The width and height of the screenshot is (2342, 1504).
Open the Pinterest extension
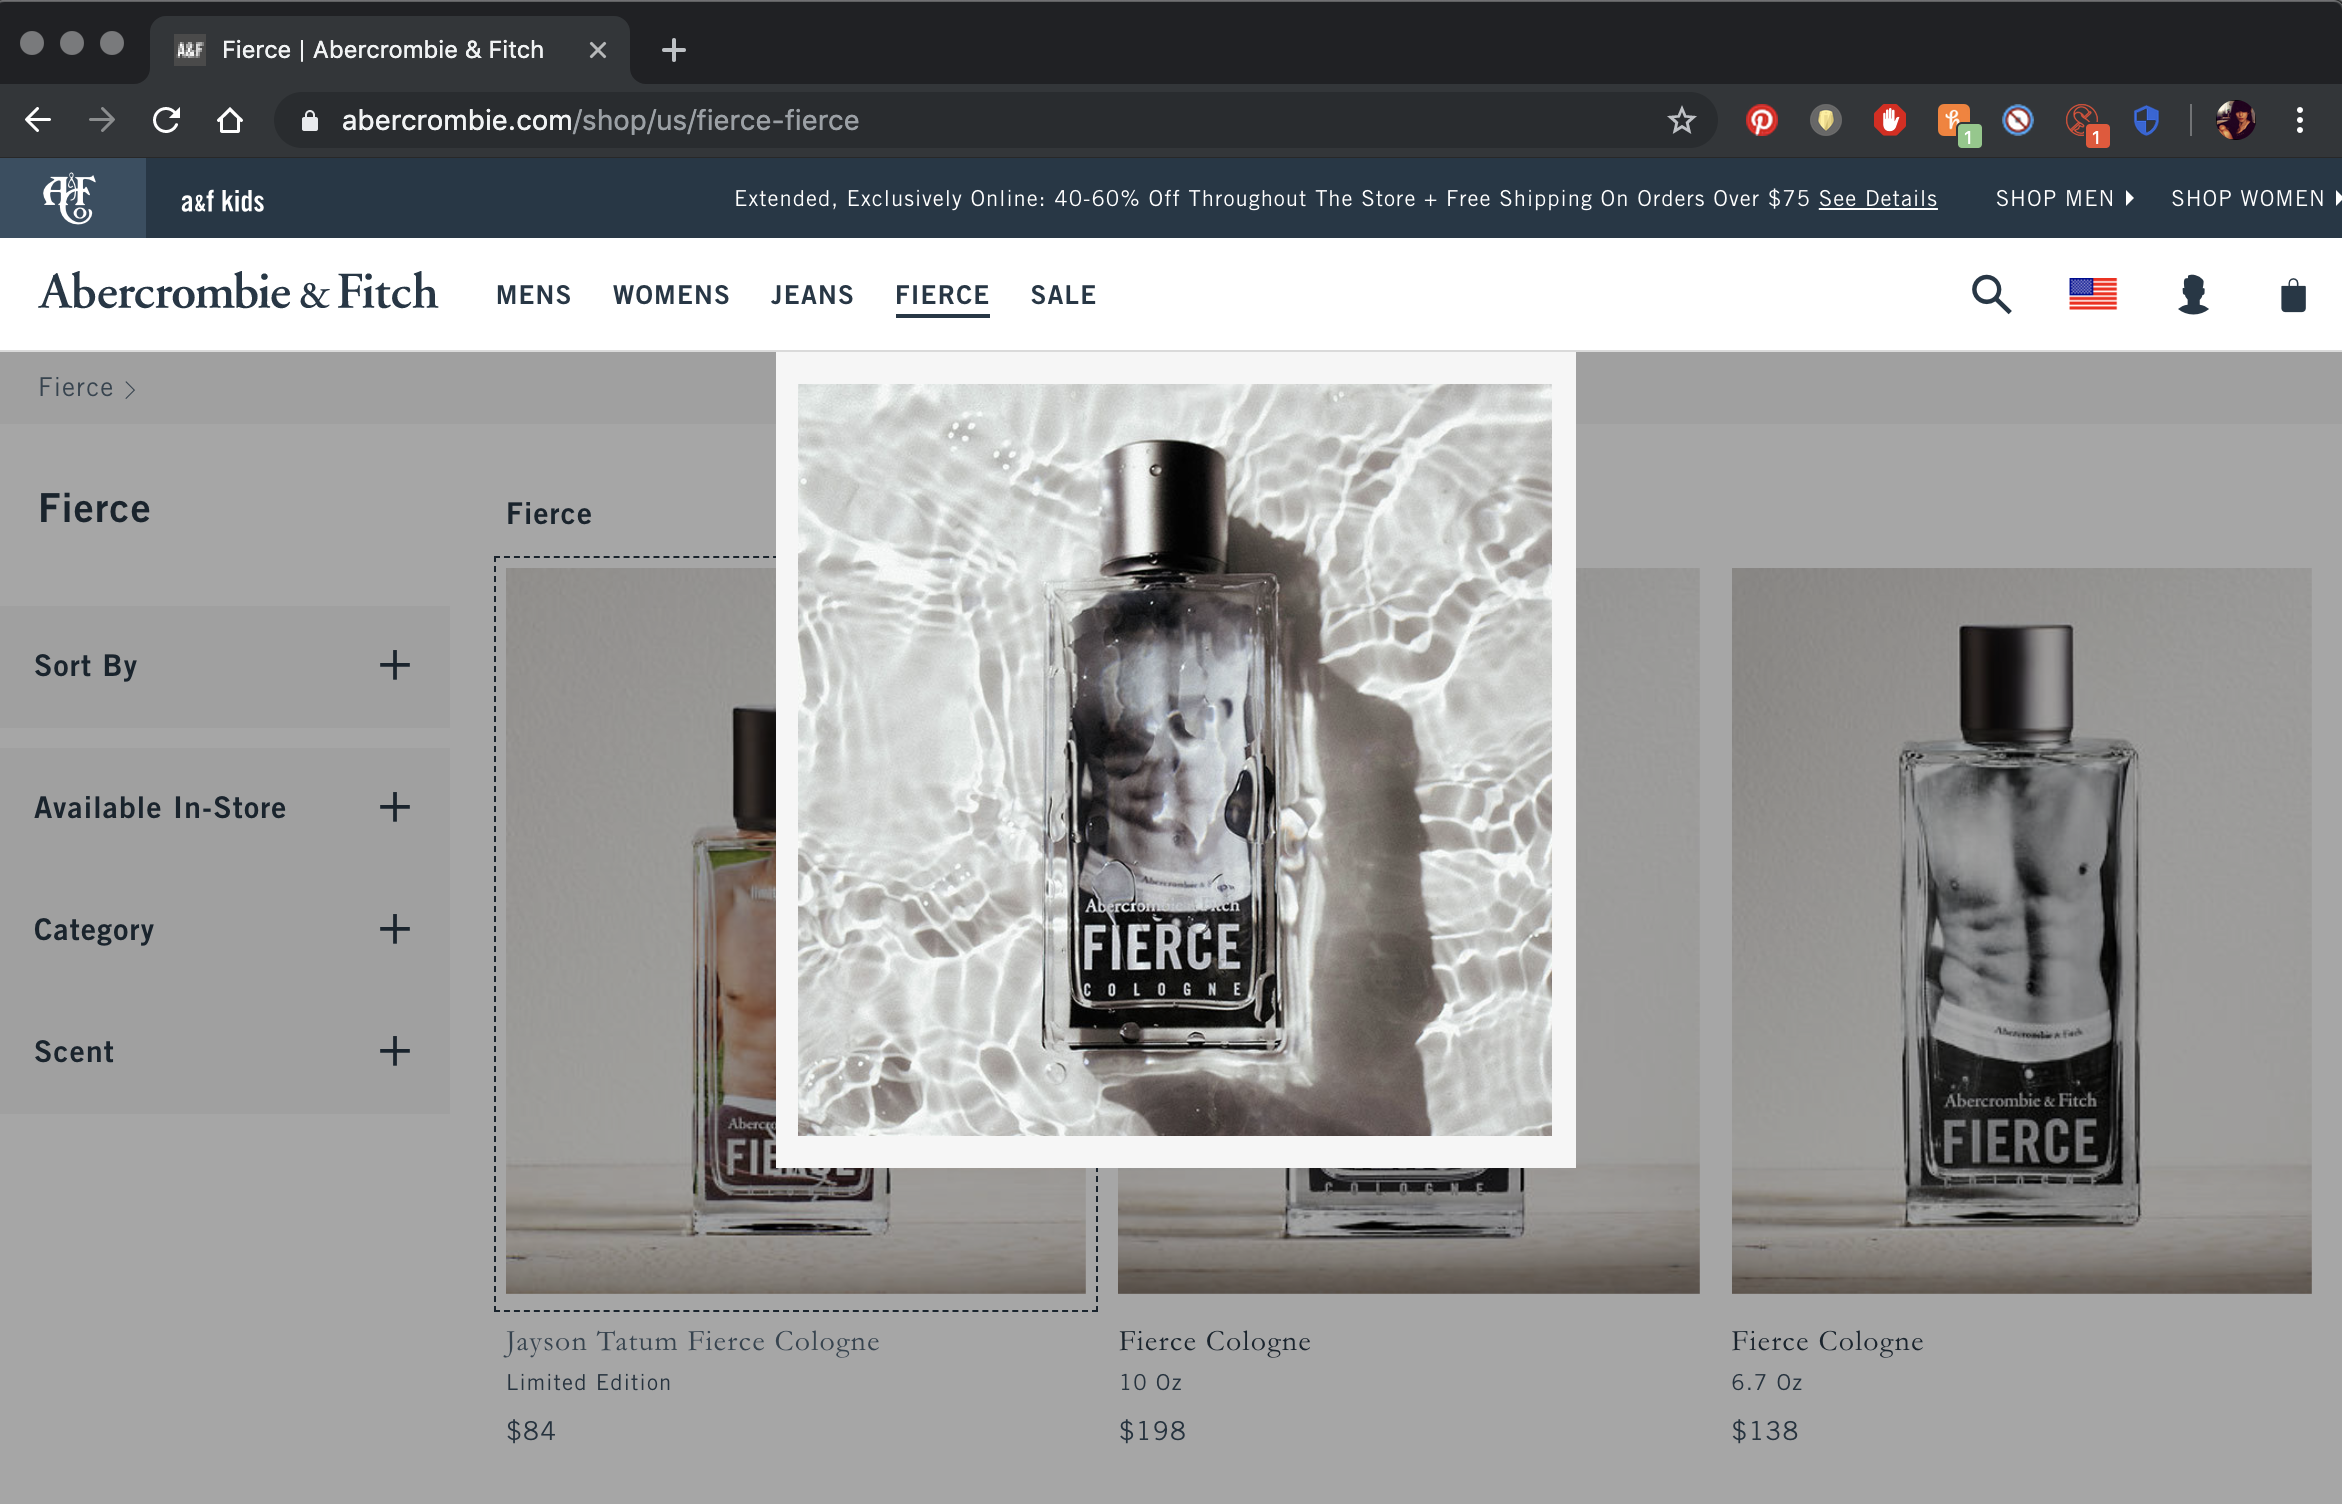[1762, 120]
